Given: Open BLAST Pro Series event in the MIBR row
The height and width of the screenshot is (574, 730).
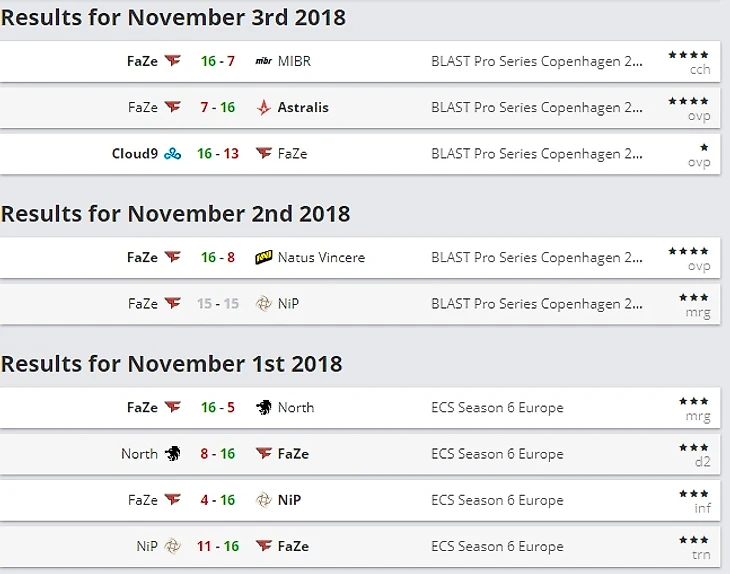Looking at the screenshot, I should (x=537, y=61).
